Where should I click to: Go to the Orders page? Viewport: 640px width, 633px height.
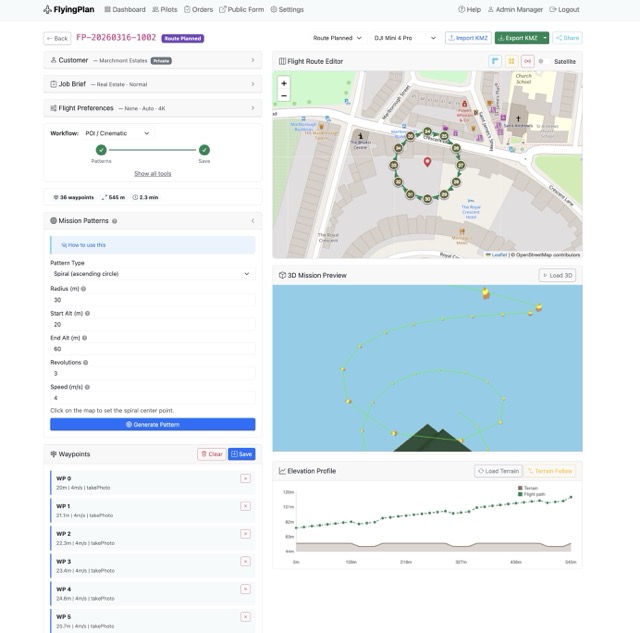pyautogui.click(x=198, y=9)
